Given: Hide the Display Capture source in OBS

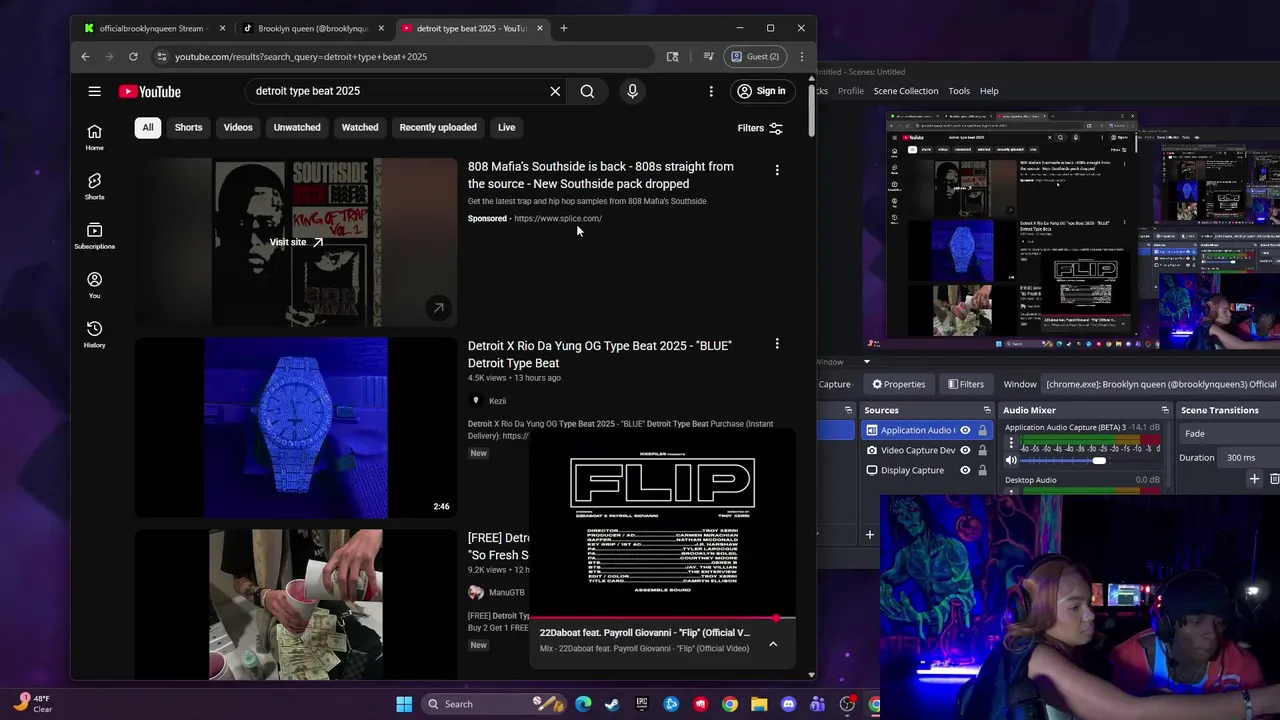Looking at the screenshot, I should 965,470.
